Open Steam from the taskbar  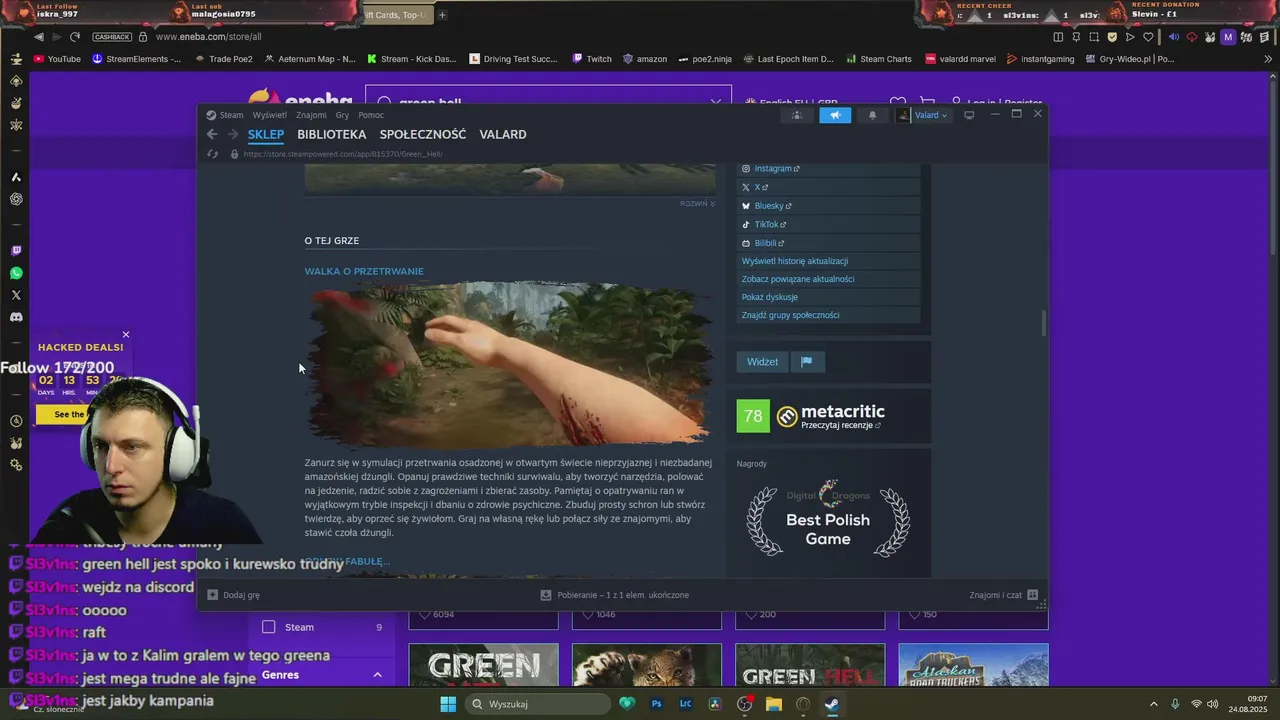click(x=831, y=704)
